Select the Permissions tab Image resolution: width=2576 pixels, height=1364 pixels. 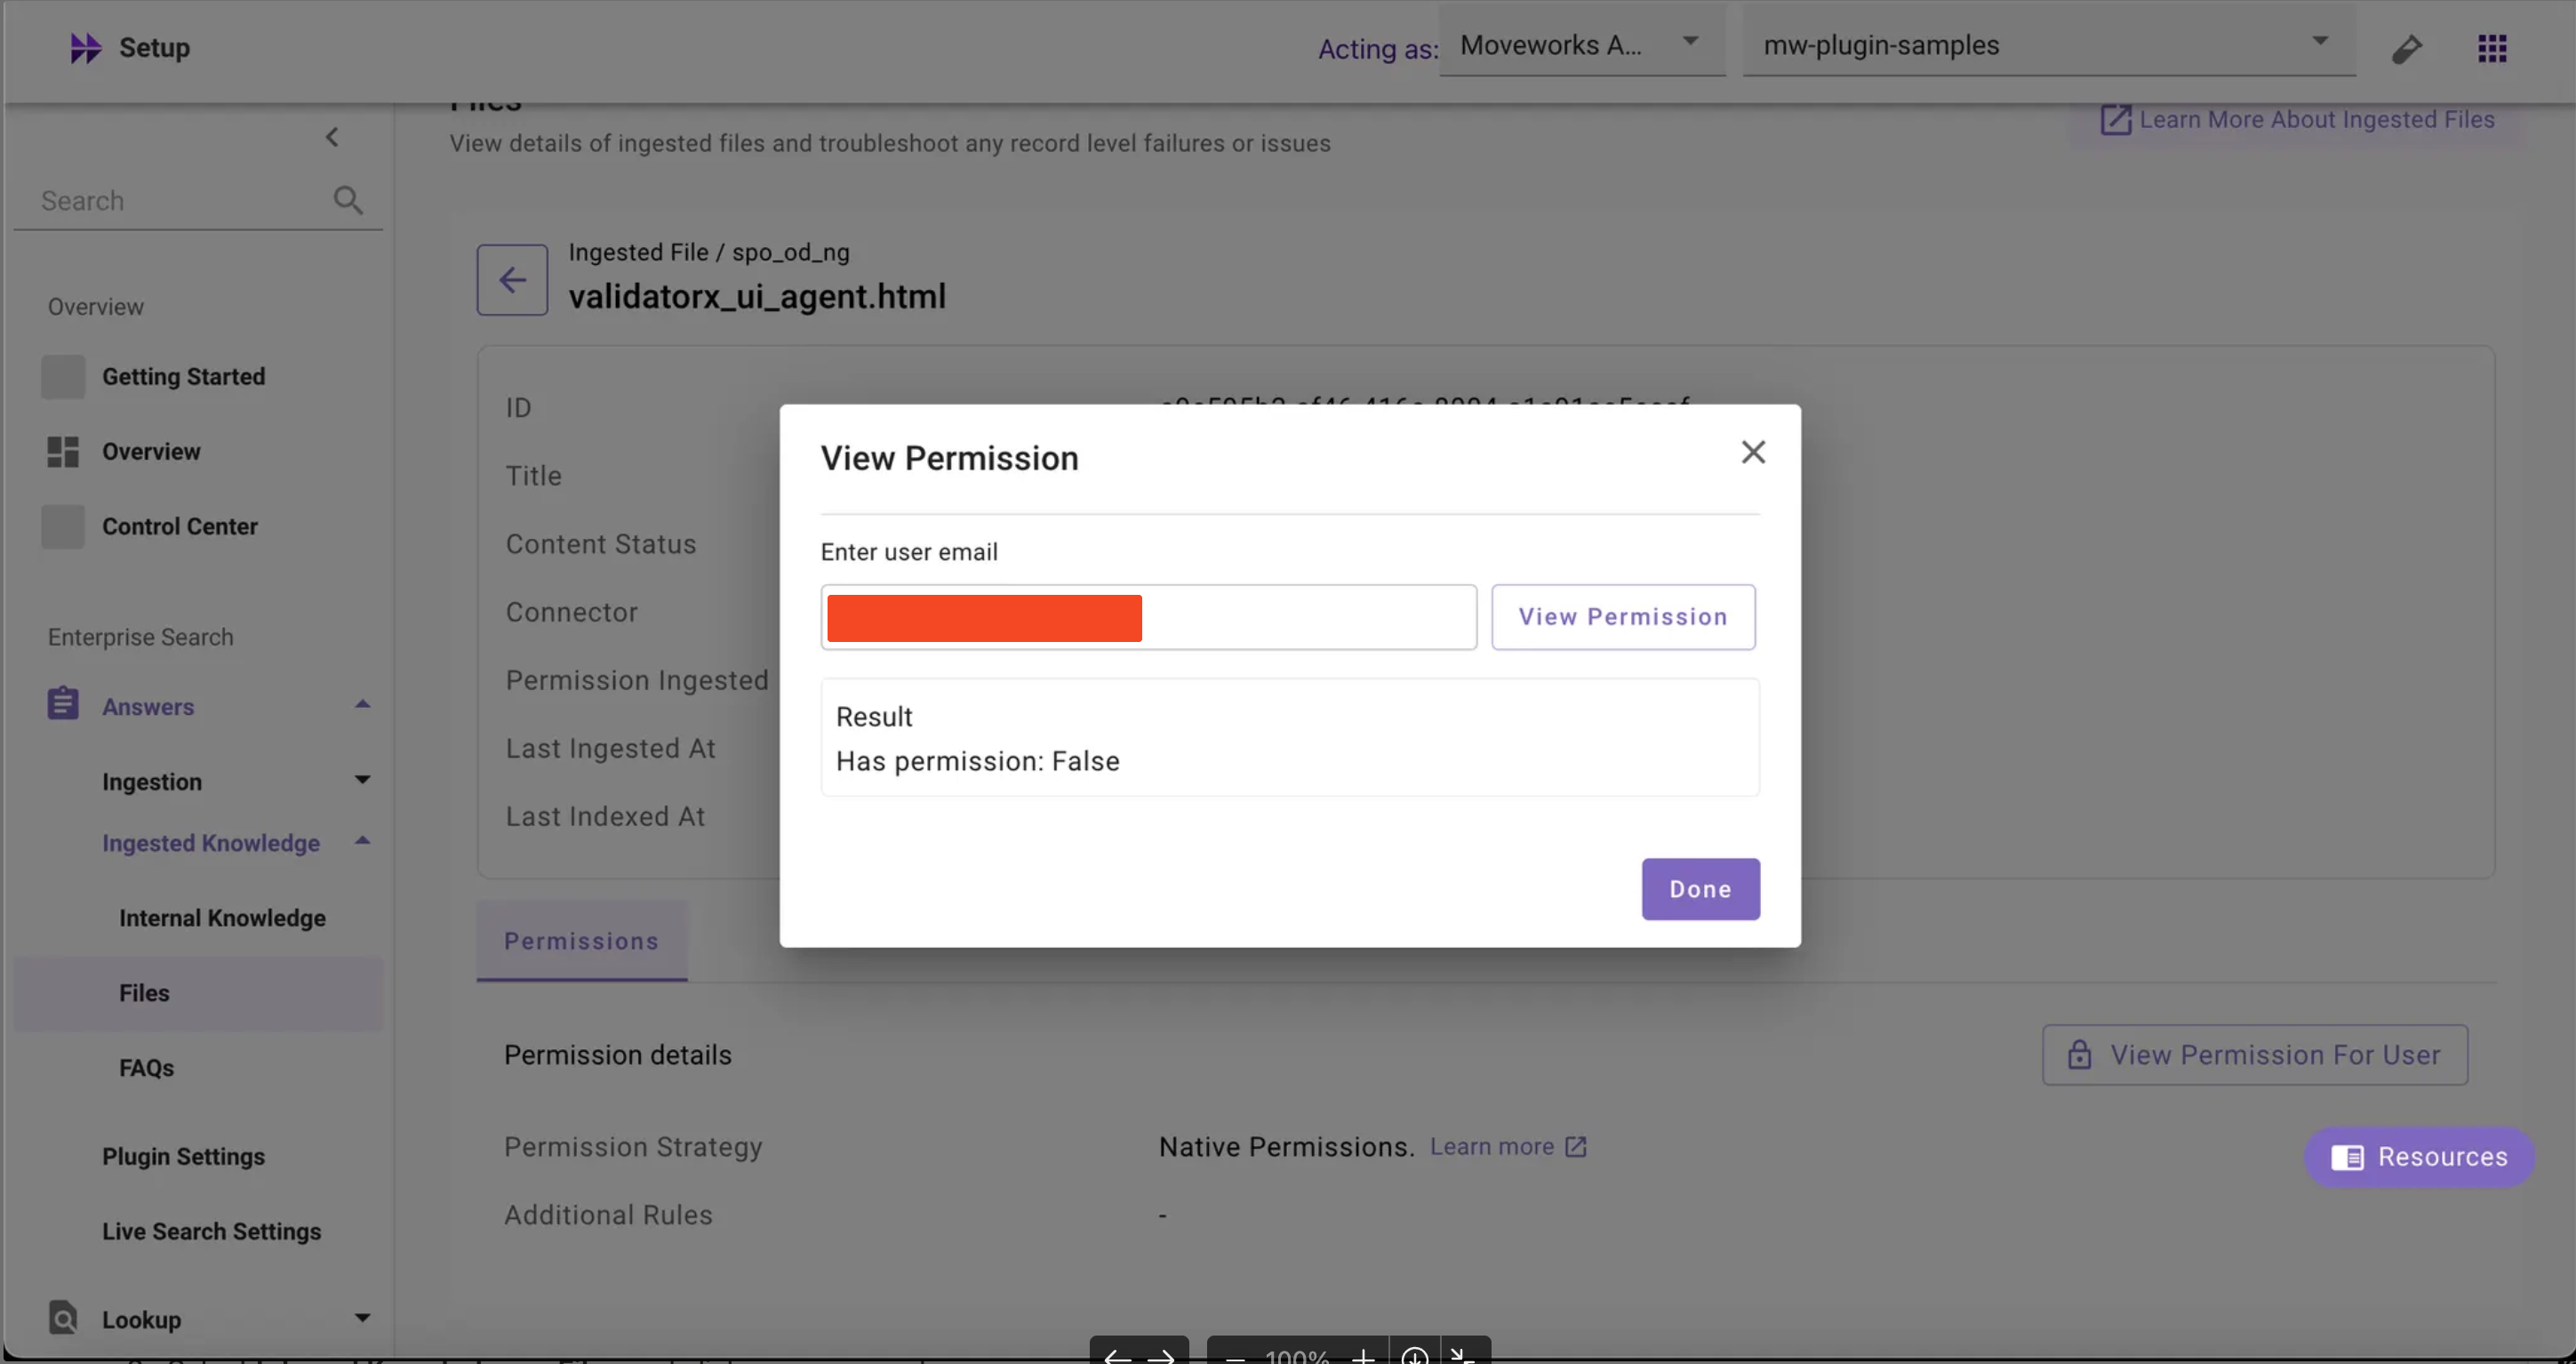pyautogui.click(x=581, y=941)
